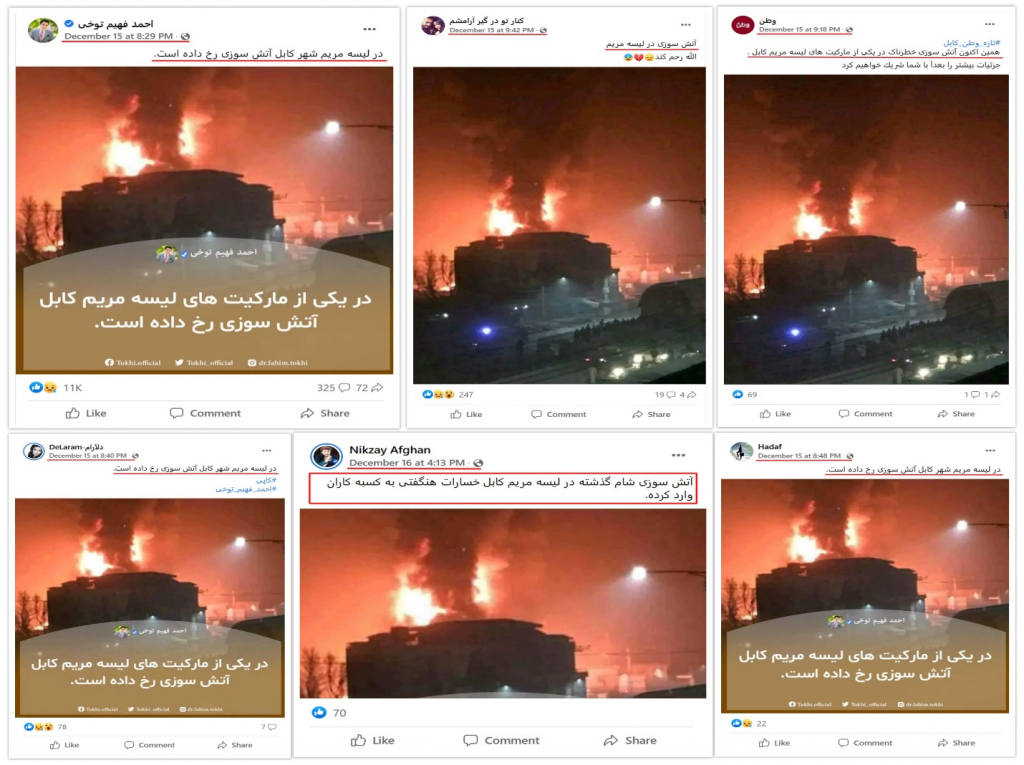Viewport: 1024px width, 765px height.
Task: Click the red وطن page avatar
Action: [743, 25]
